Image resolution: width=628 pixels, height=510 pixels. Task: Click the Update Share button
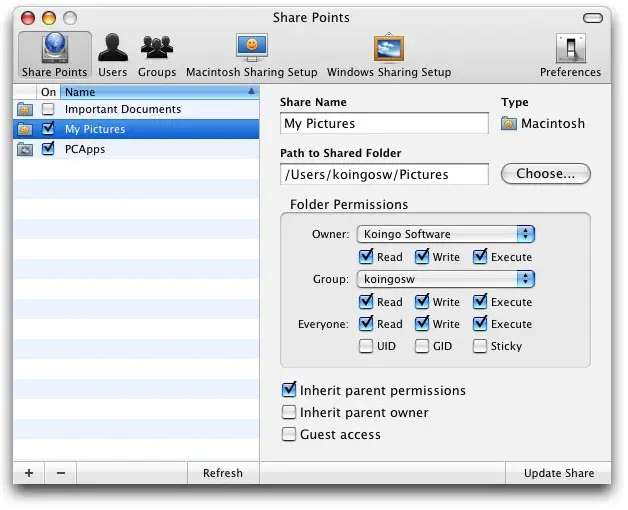tap(559, 473)
